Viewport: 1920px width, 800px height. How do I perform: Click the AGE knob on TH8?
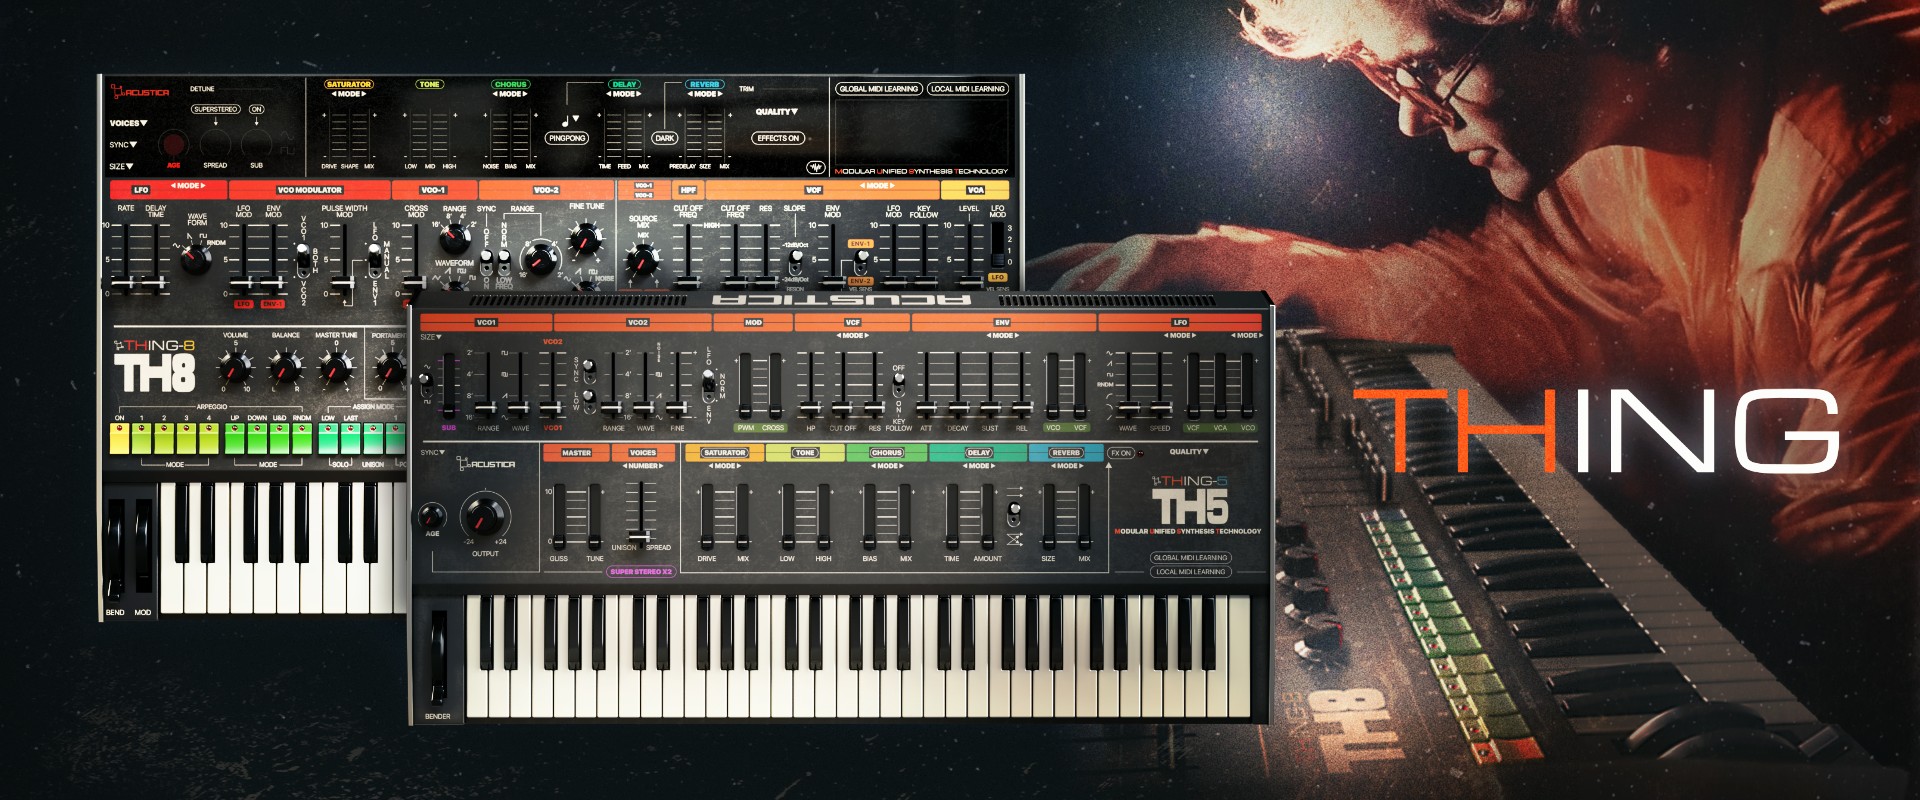(173, 144)
